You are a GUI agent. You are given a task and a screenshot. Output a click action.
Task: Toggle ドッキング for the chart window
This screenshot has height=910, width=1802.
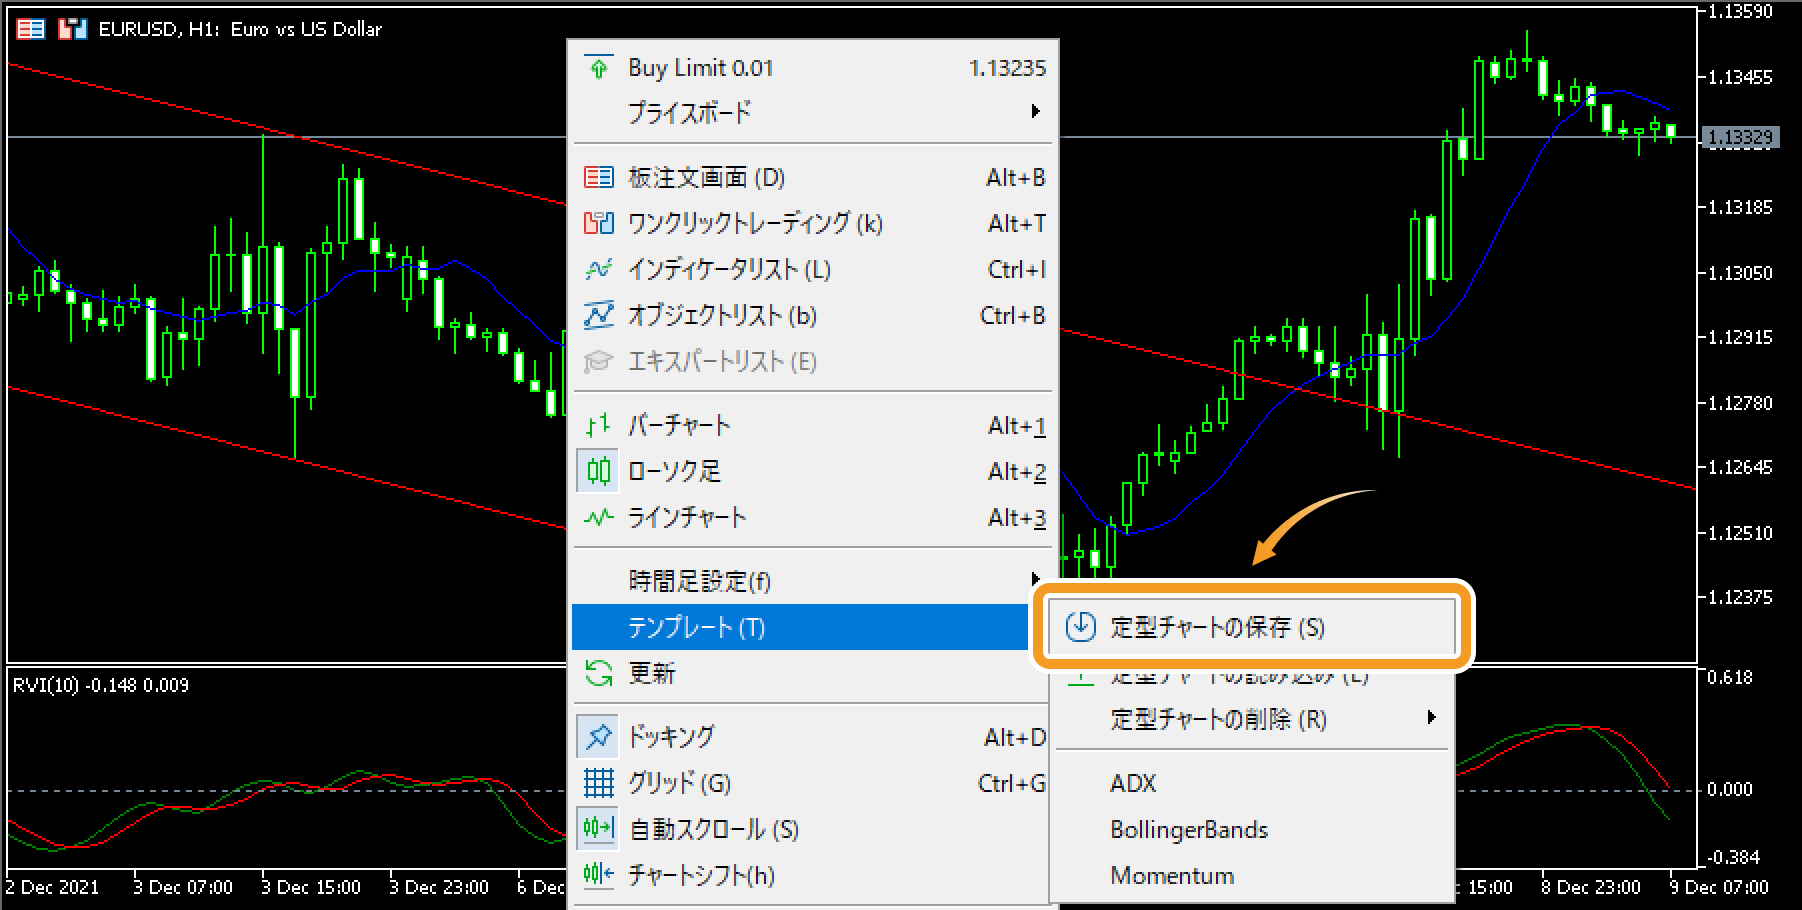812,737
